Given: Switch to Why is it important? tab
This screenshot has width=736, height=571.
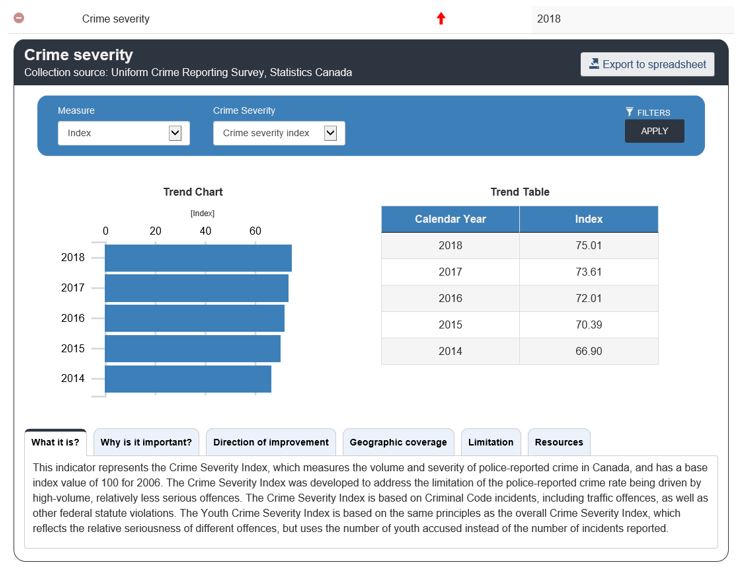Looking at the screenshot, I should click(x=146, y=442).
